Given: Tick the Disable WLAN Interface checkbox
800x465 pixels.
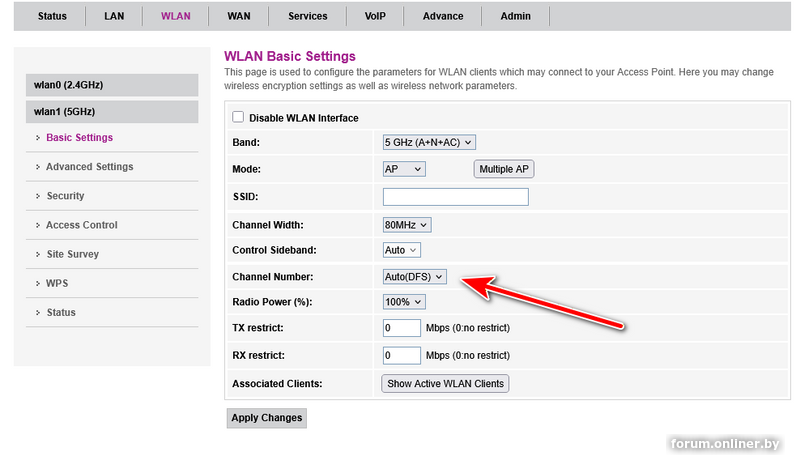Looking at the screenshot, I should point(238,118).
